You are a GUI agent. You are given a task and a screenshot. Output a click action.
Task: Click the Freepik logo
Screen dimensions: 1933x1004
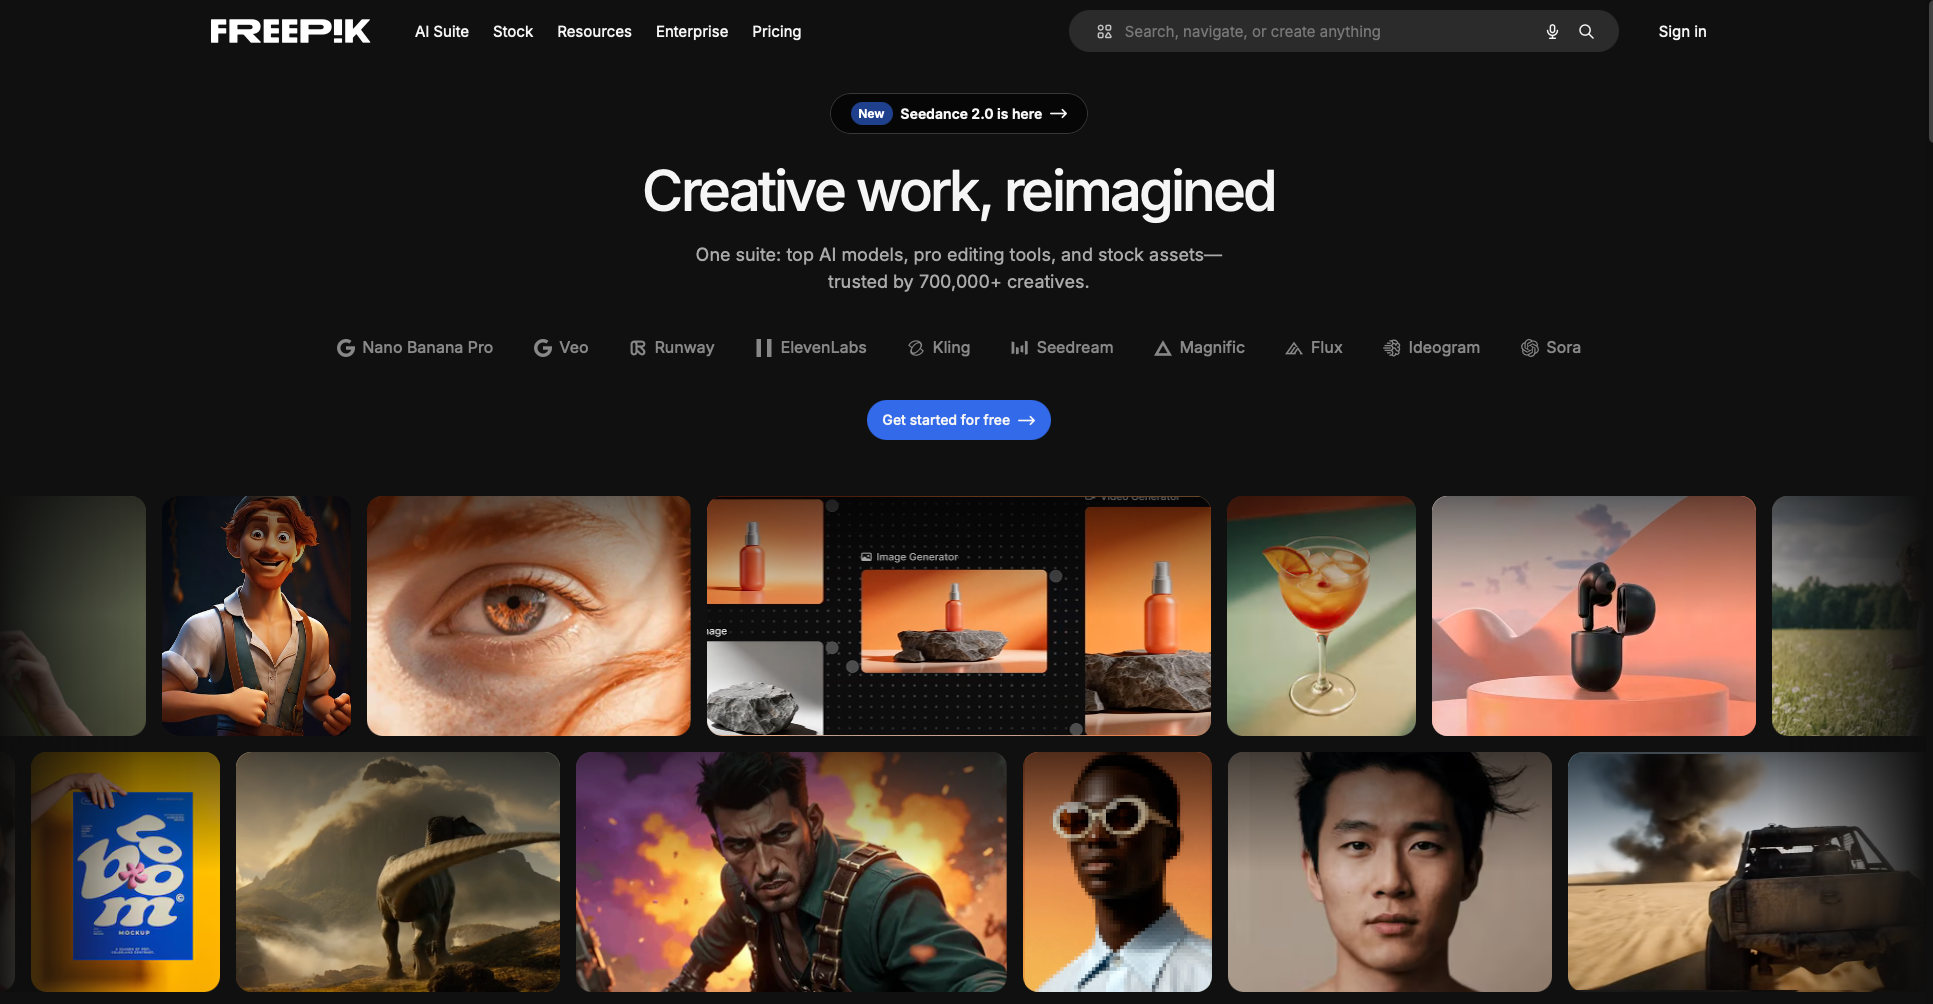click(x=290, y=31)
